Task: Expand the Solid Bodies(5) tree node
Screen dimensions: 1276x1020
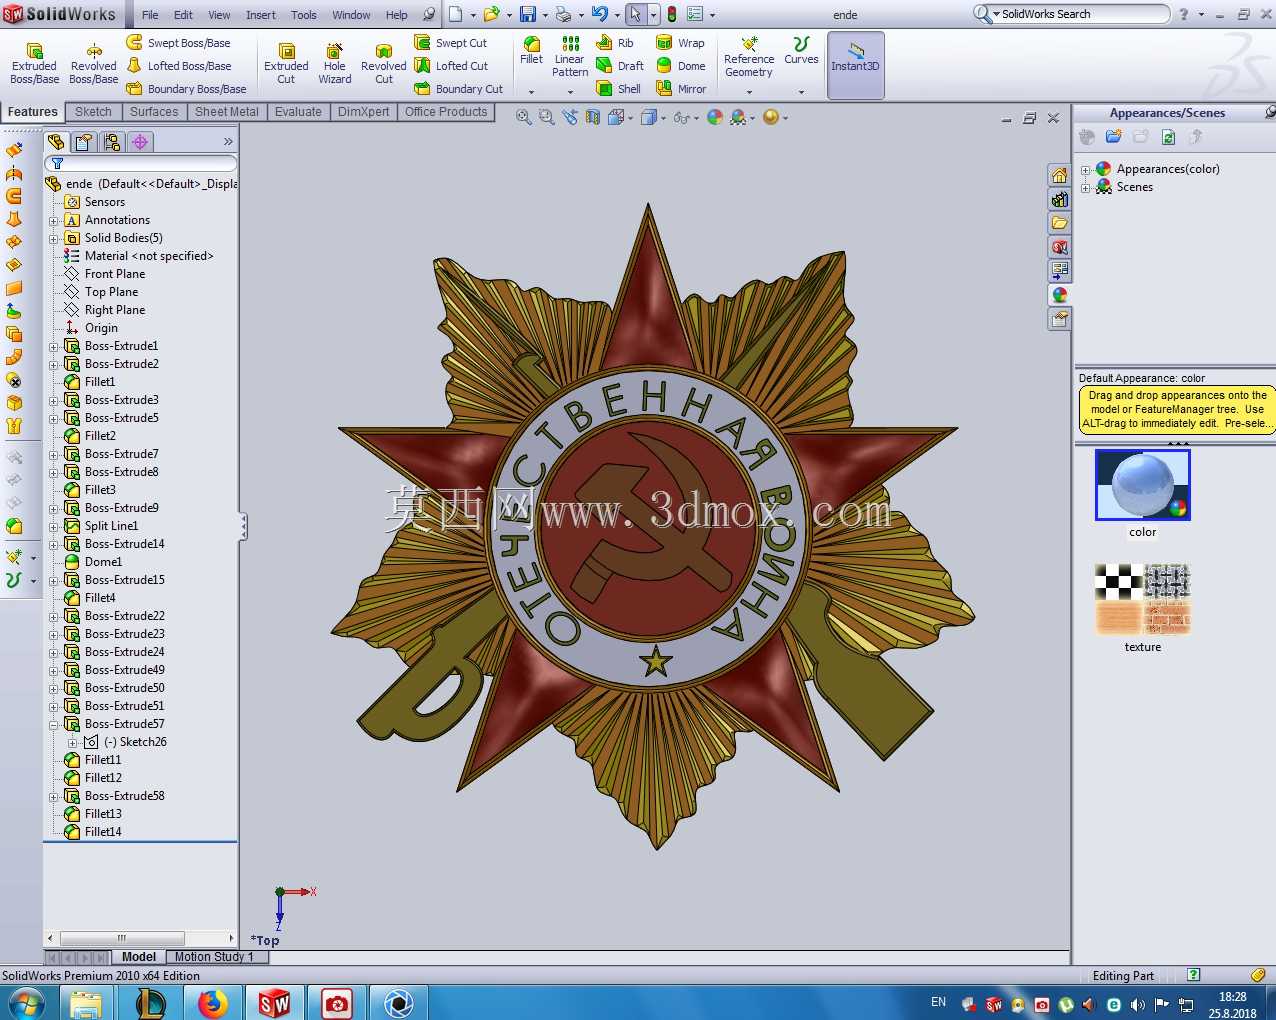Action: tap(54, 238)
